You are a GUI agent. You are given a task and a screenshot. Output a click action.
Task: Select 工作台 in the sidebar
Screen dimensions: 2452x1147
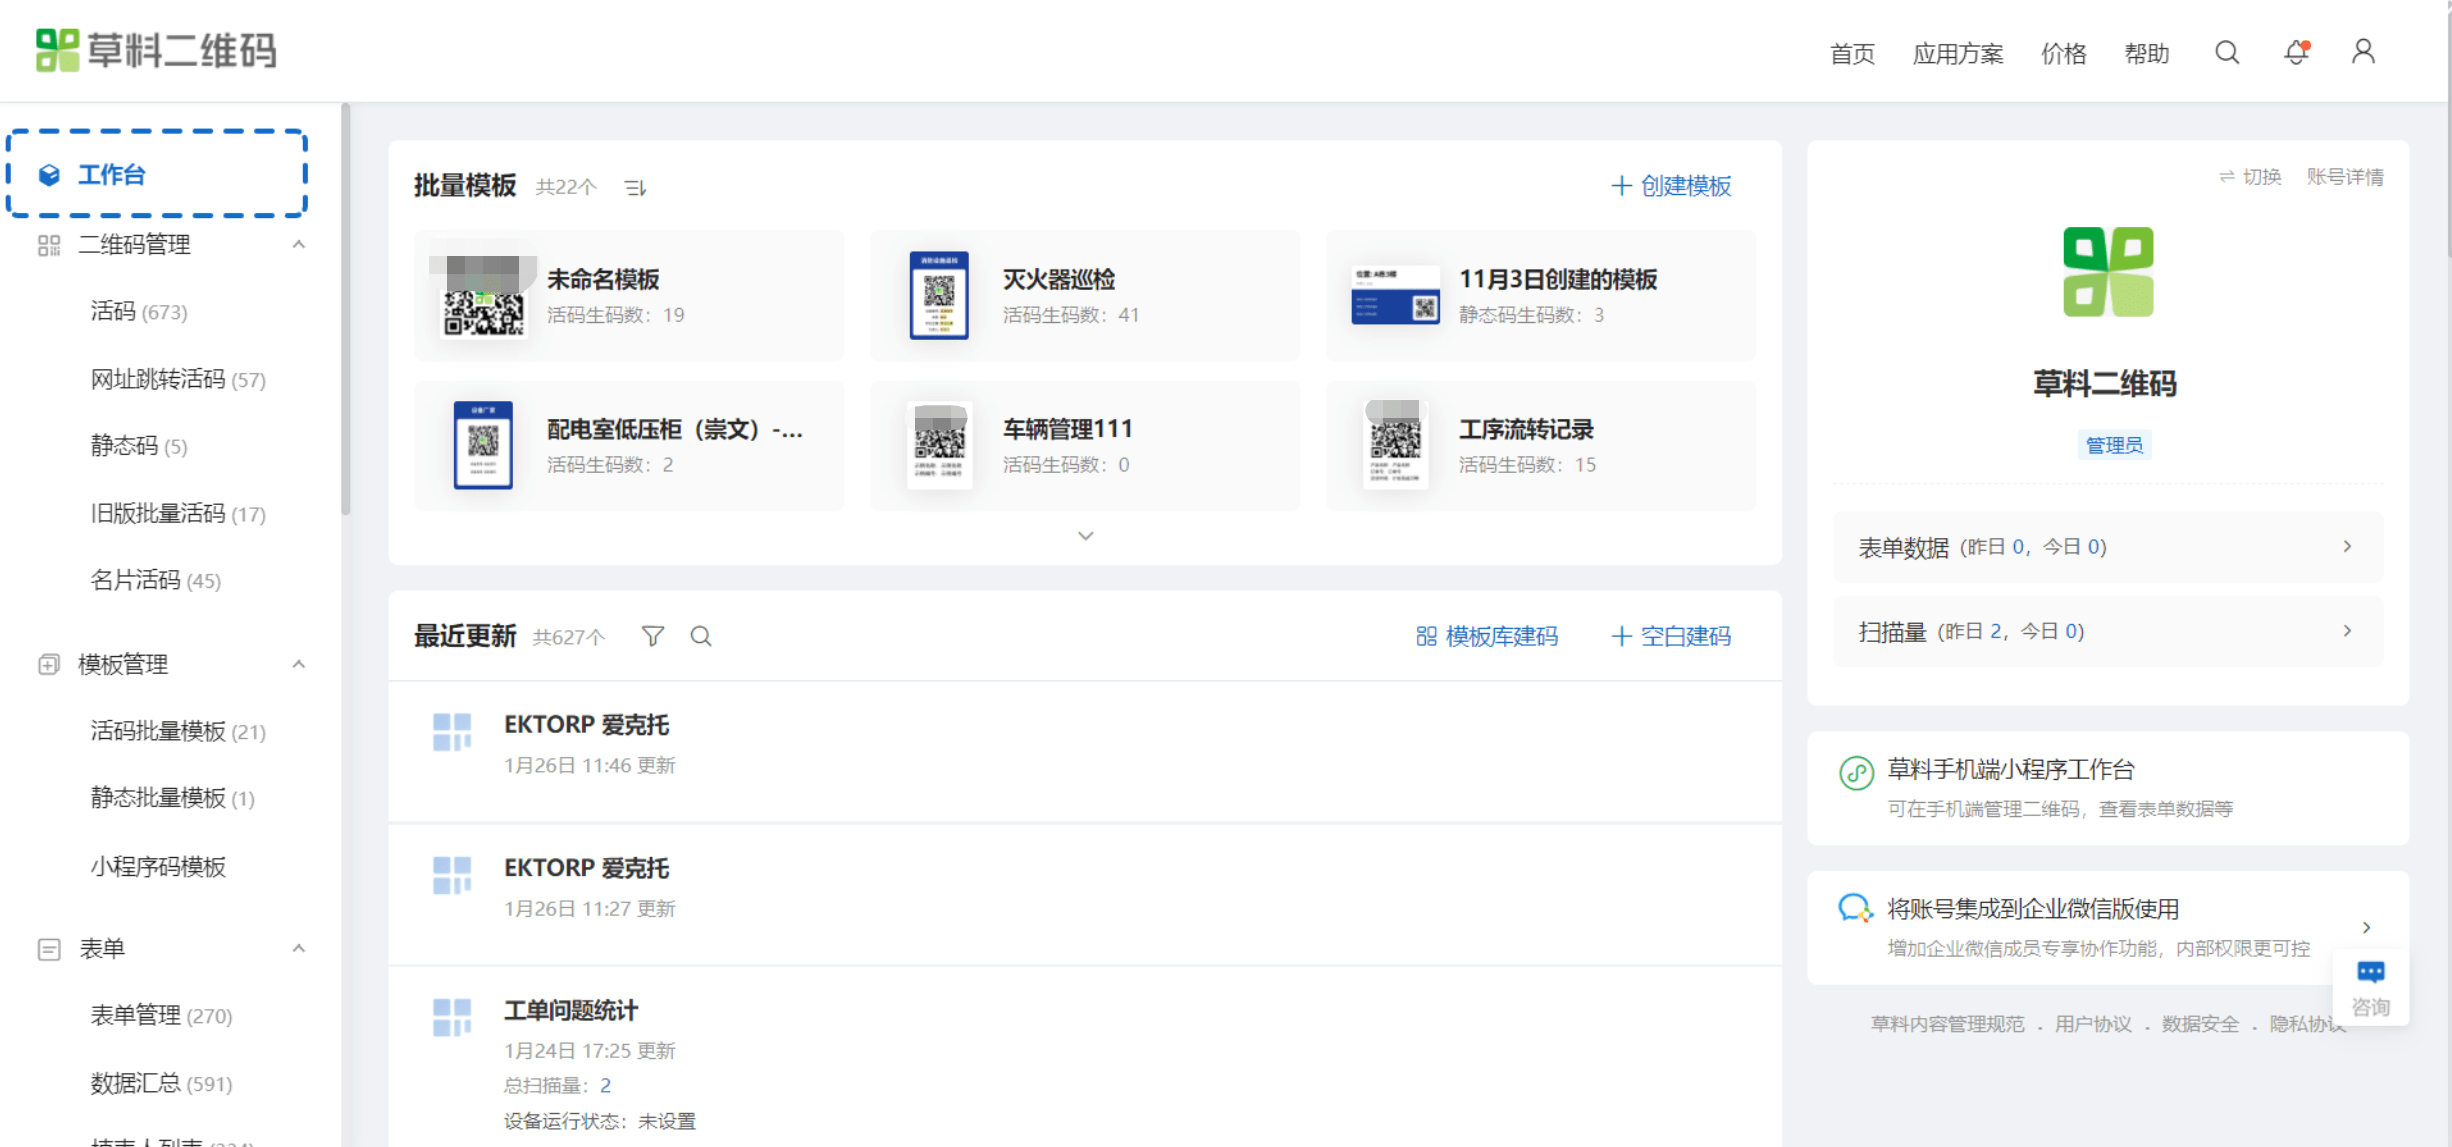pyautogui.click(x=157, y=174)
